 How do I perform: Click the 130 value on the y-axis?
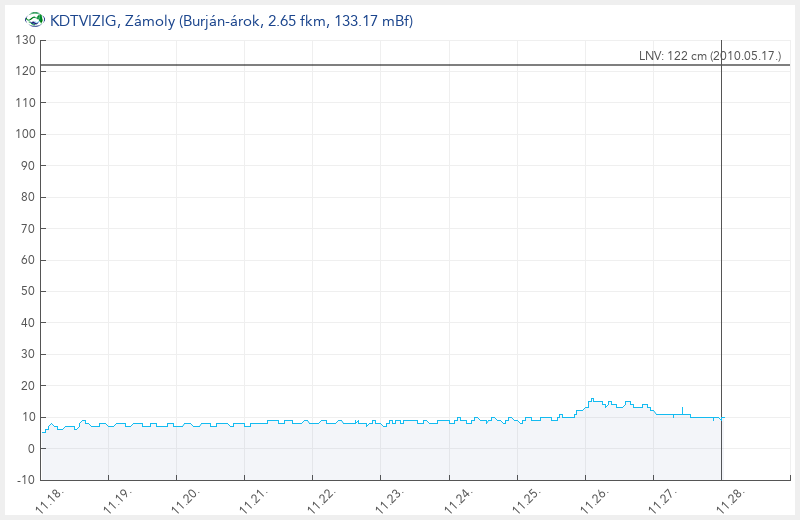click(x=26, y=40)
